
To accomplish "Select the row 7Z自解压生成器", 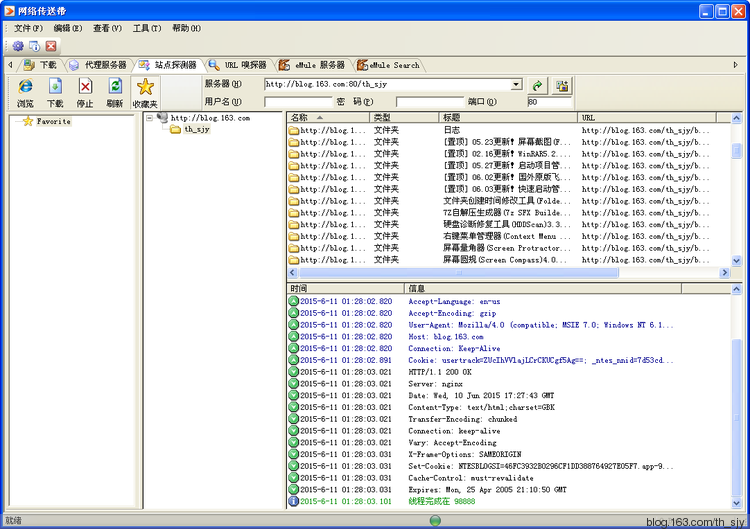I will [508, 213].
